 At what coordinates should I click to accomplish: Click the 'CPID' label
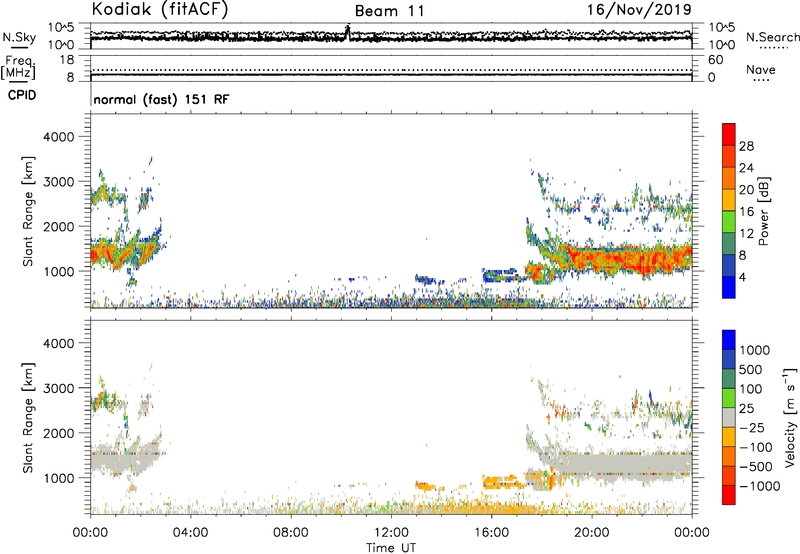(22, 95)
